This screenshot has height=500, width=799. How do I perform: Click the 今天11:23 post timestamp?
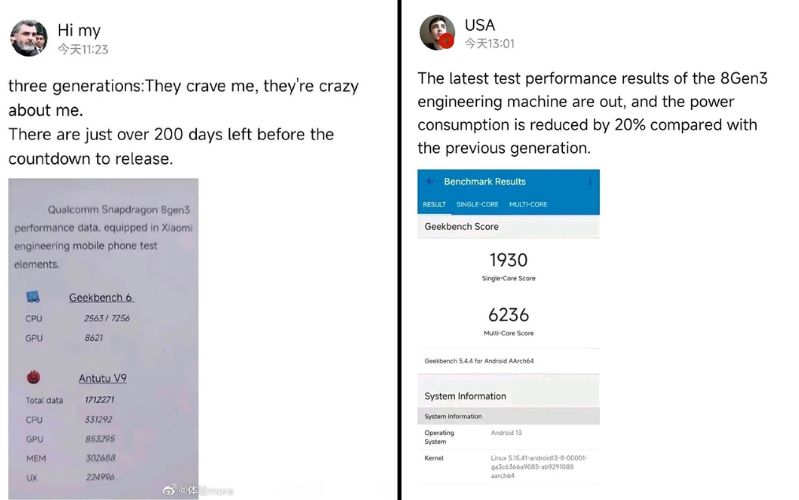click(x=82, y=48)
